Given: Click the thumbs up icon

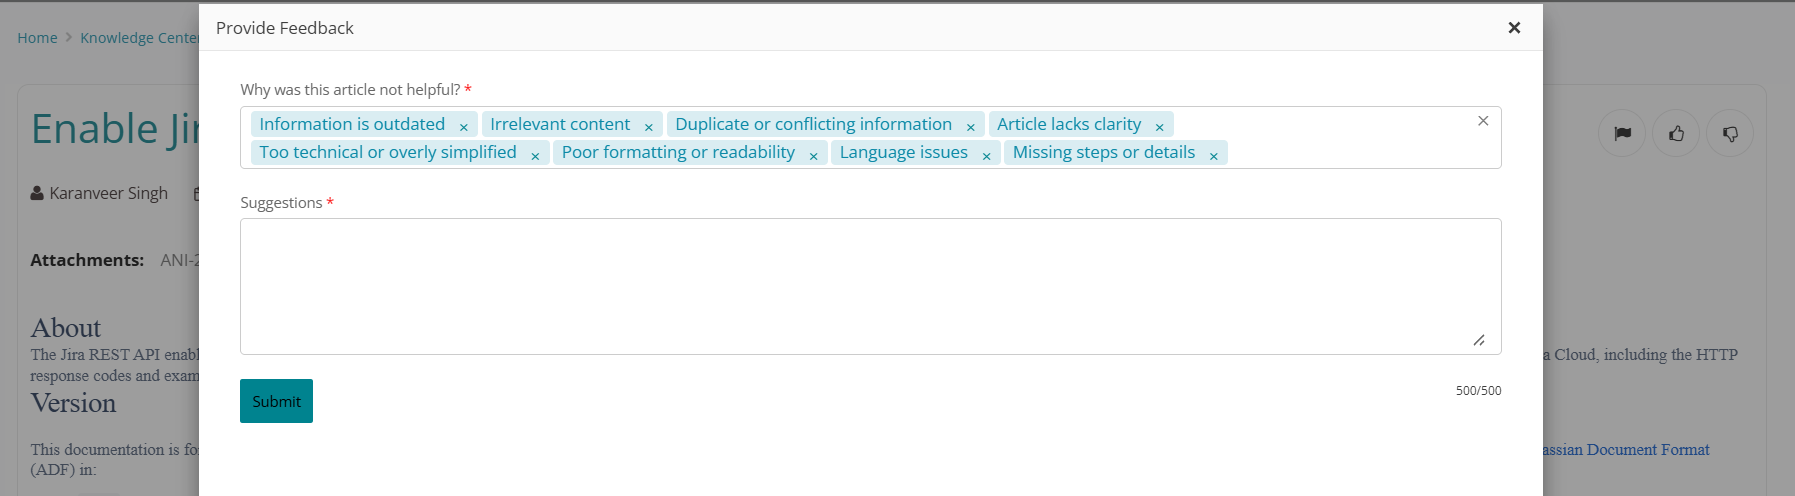Looking at the screenshot, I should pos(1676,133).
